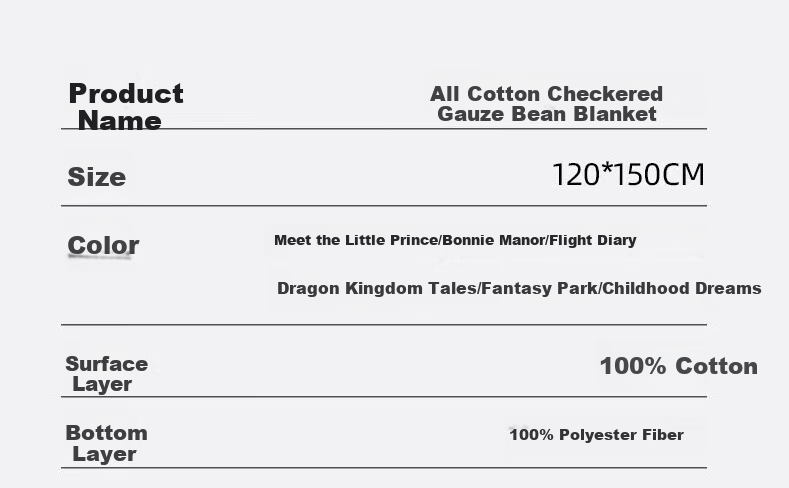Click the Size label

(97, 177)
